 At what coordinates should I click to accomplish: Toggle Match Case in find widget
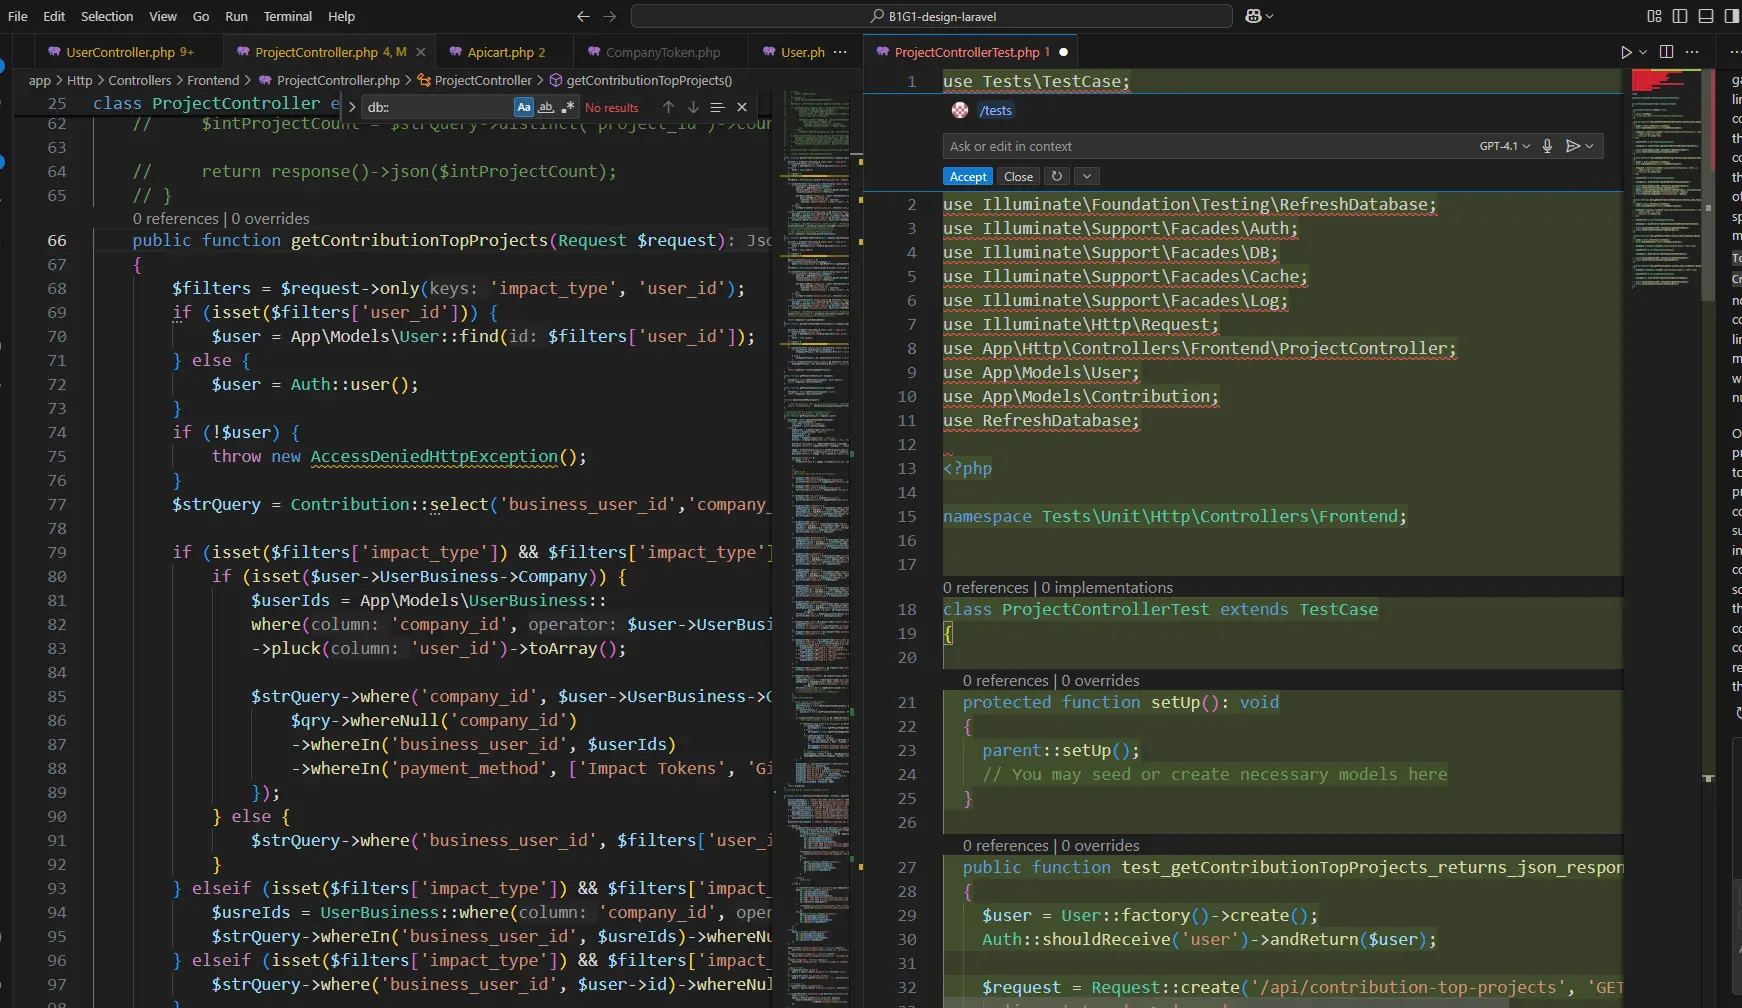coord(524,107)
